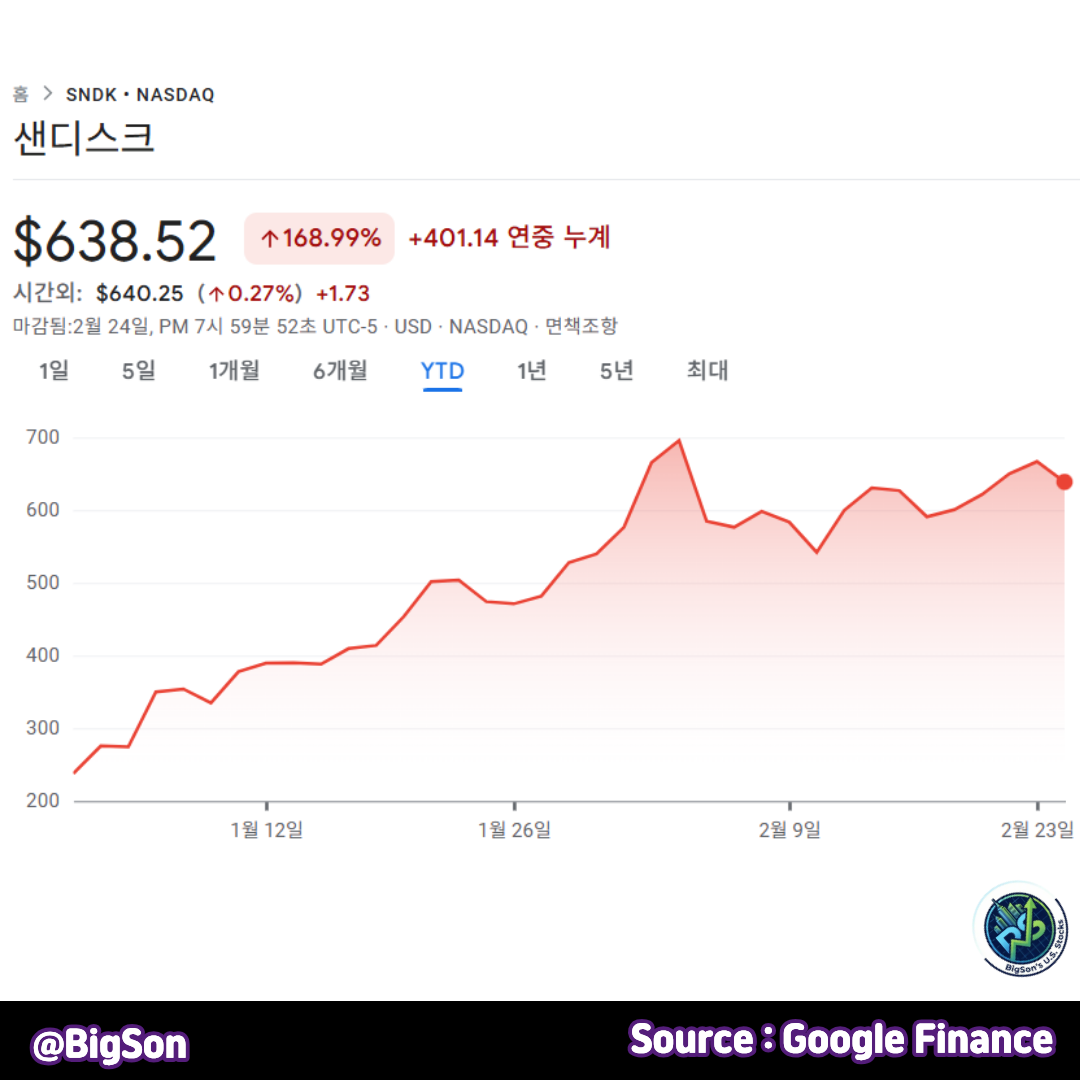
Task: Expand the SNDK · NASDAQ breadcrumb entry
Action: click(x=140, y=94)
